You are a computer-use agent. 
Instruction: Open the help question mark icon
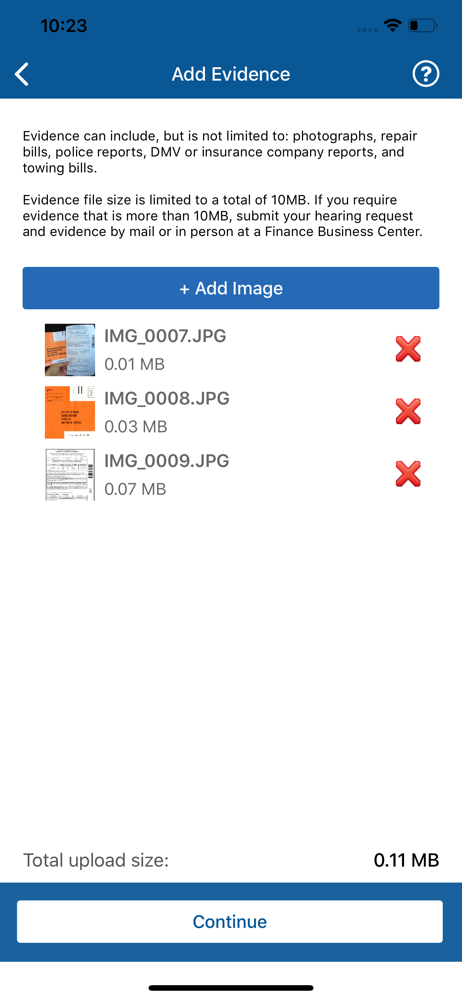click(426, 75)
